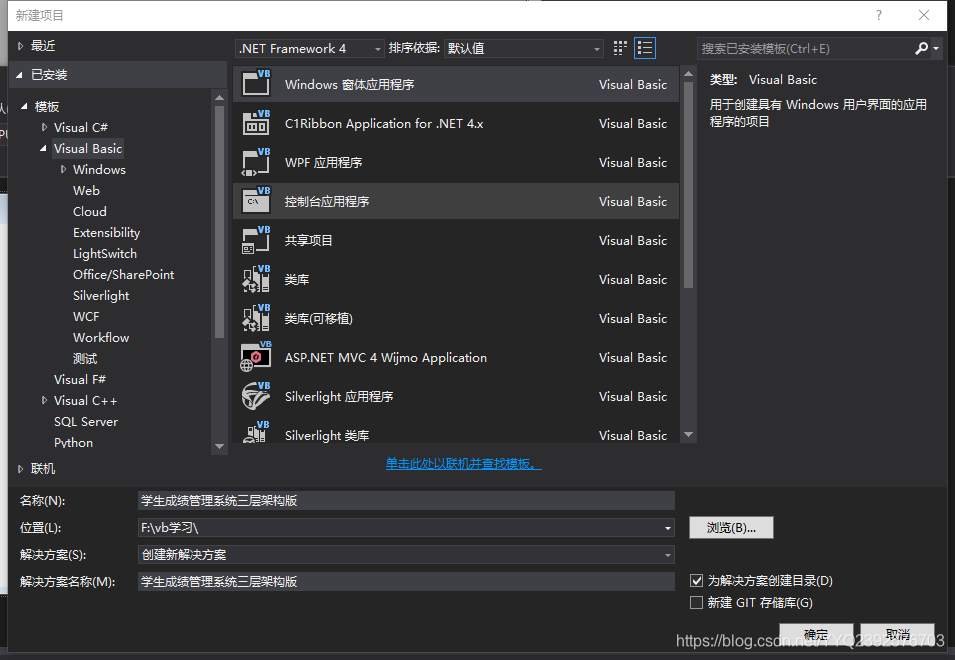
Task: Select 共享项目 template name text
Action: (309, 240)
